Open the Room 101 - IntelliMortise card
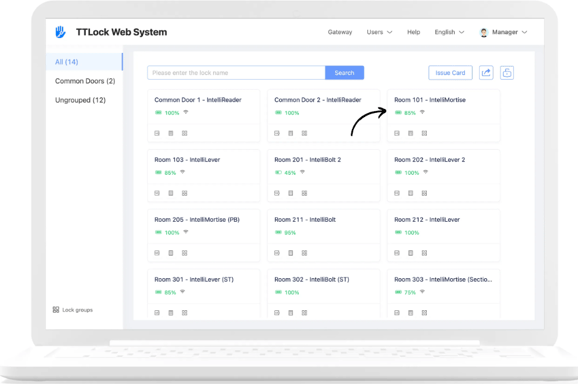This screenshot has height=384, width=578. 443,115
